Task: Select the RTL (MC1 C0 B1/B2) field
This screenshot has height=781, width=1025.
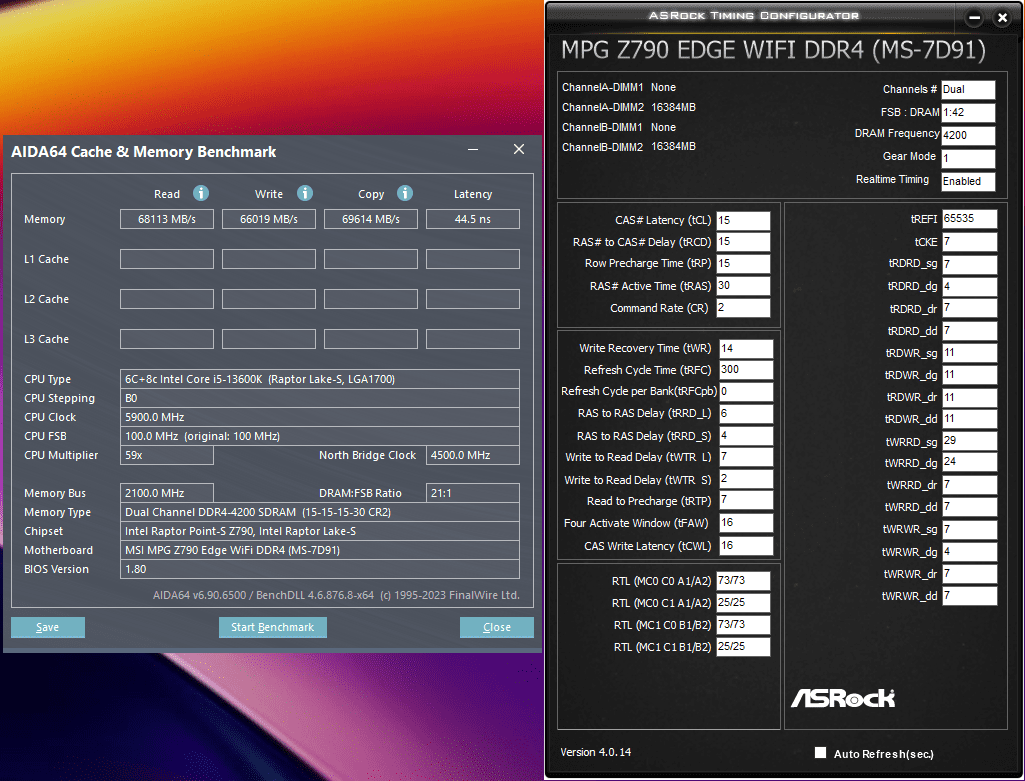Action: (743, 625)
